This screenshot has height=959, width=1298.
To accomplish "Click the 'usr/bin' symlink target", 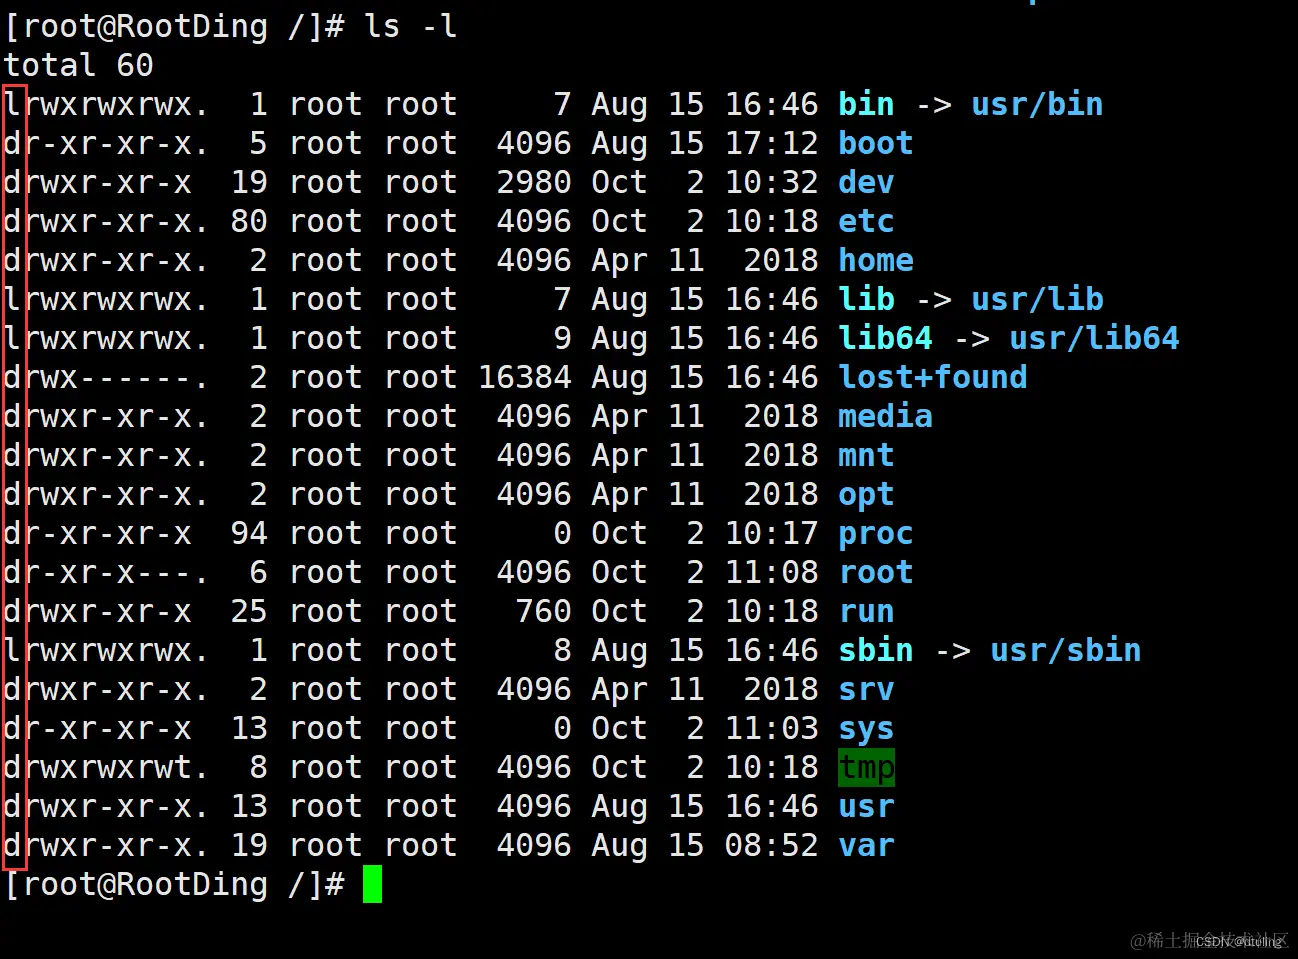I will [1037, 104].
